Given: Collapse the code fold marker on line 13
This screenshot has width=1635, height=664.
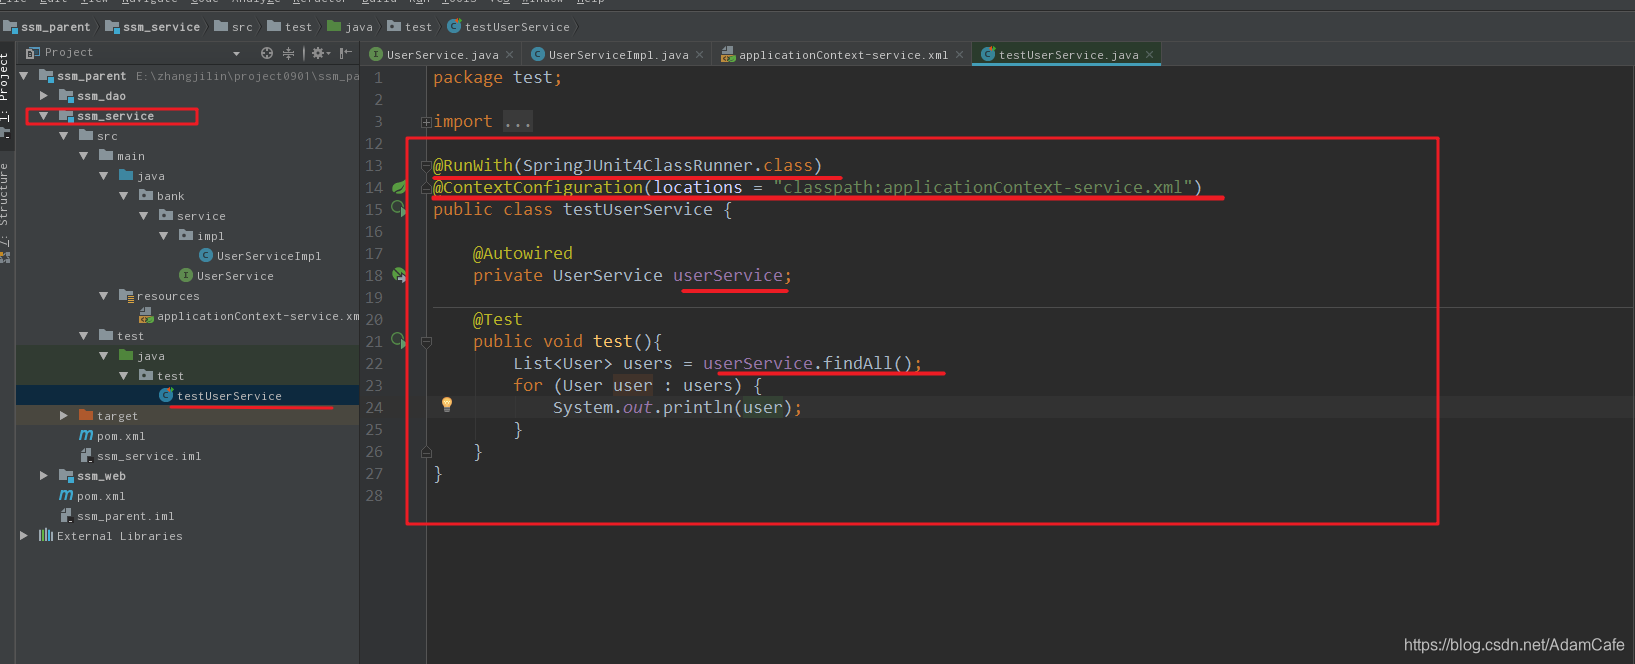Looking at the screenshot, I should [426, 165].
